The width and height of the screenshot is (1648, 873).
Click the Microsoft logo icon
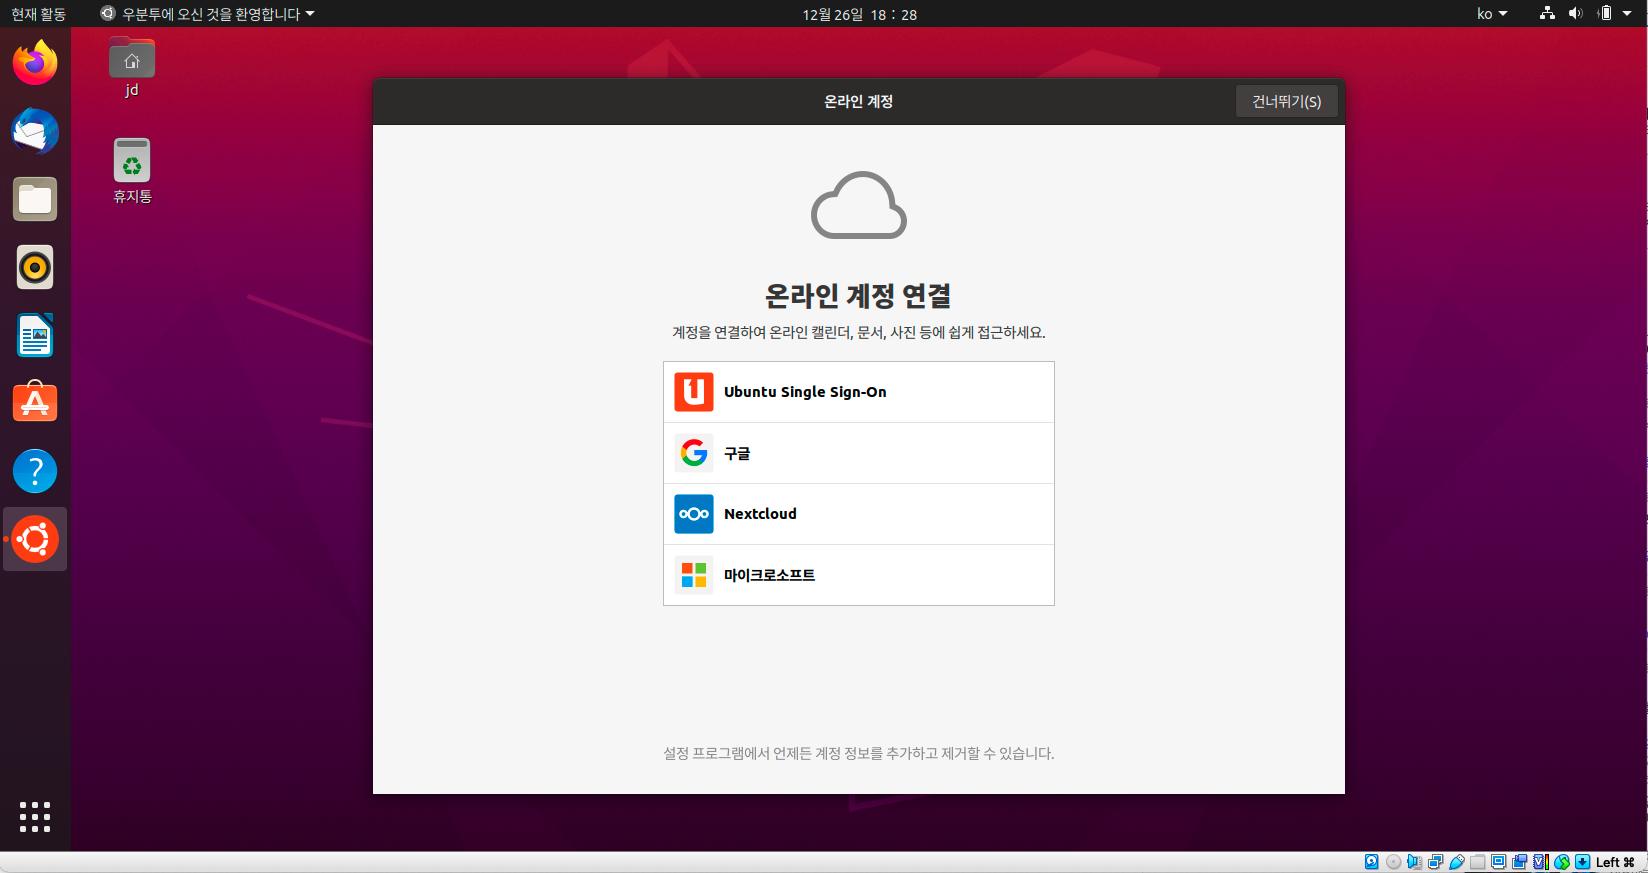pyautogui.click(x=693, y=575)
